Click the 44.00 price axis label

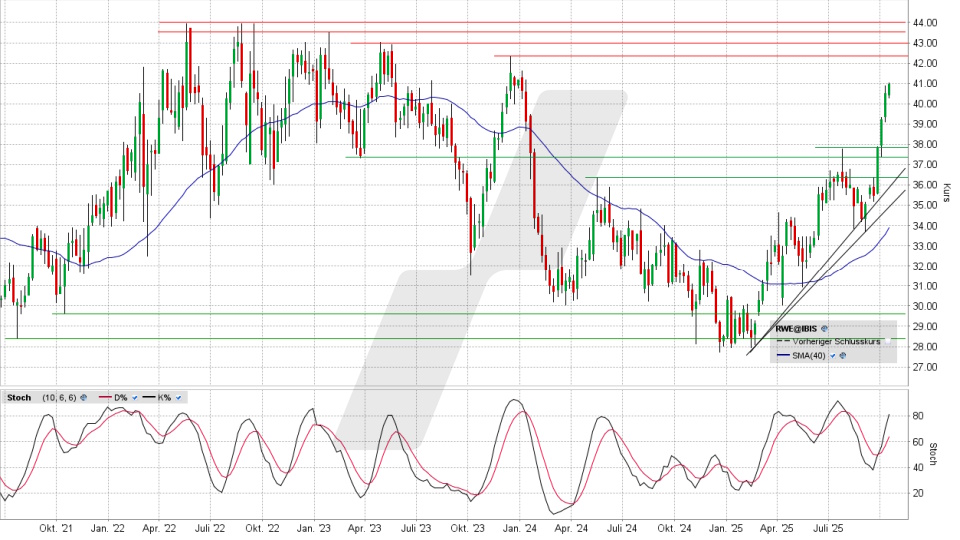pos(924,23)
